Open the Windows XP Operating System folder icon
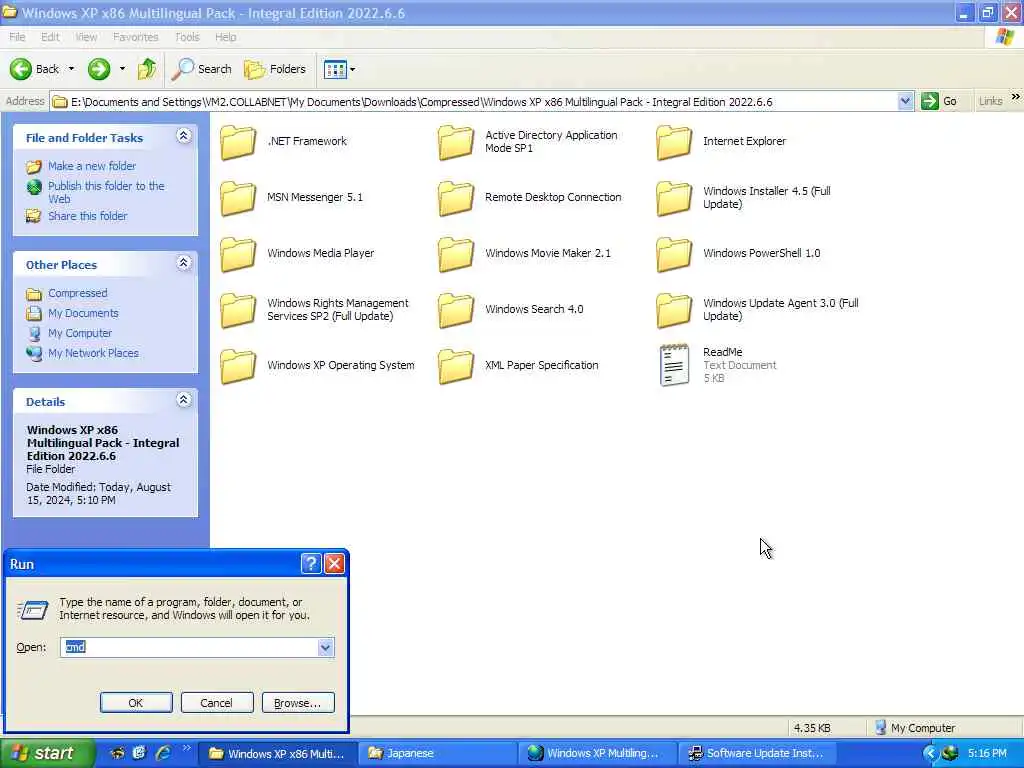The image size is (1024, 768). [238, 366]
